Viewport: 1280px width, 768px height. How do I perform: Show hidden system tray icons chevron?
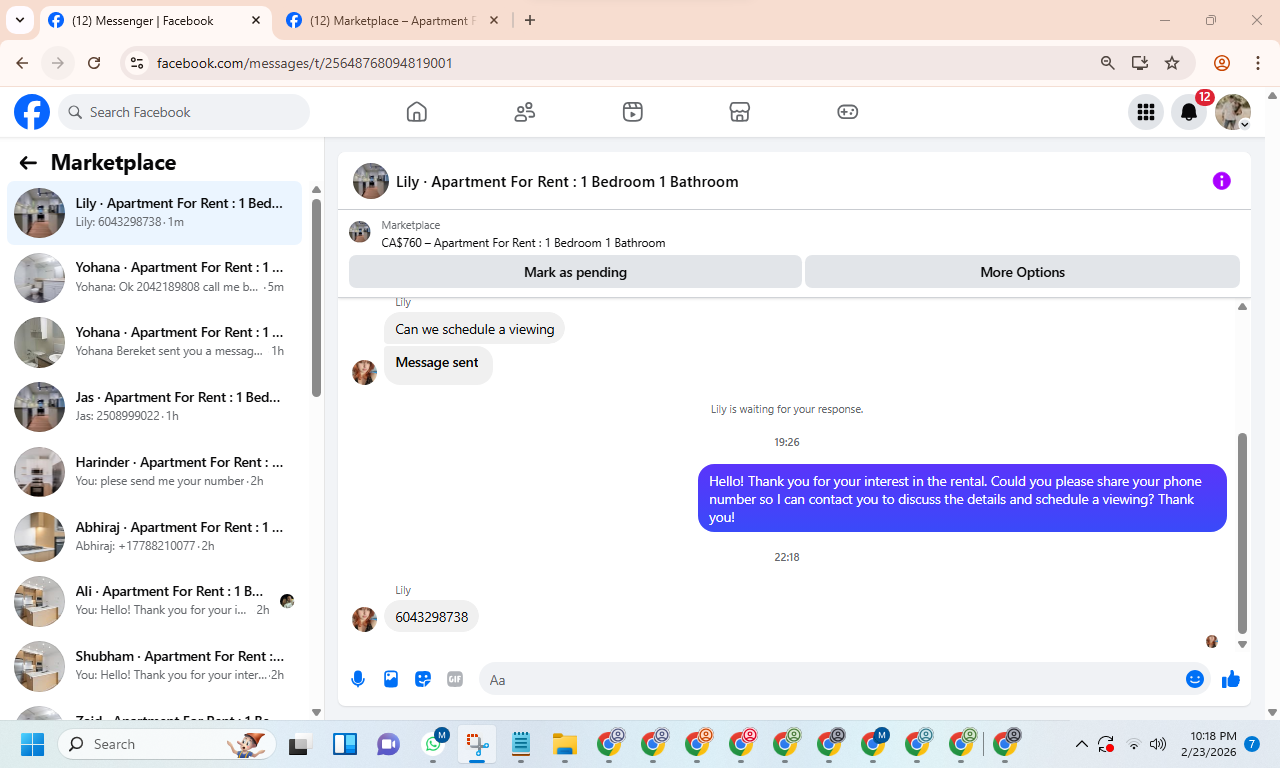pyautogui.click(x=1081, y=744)
